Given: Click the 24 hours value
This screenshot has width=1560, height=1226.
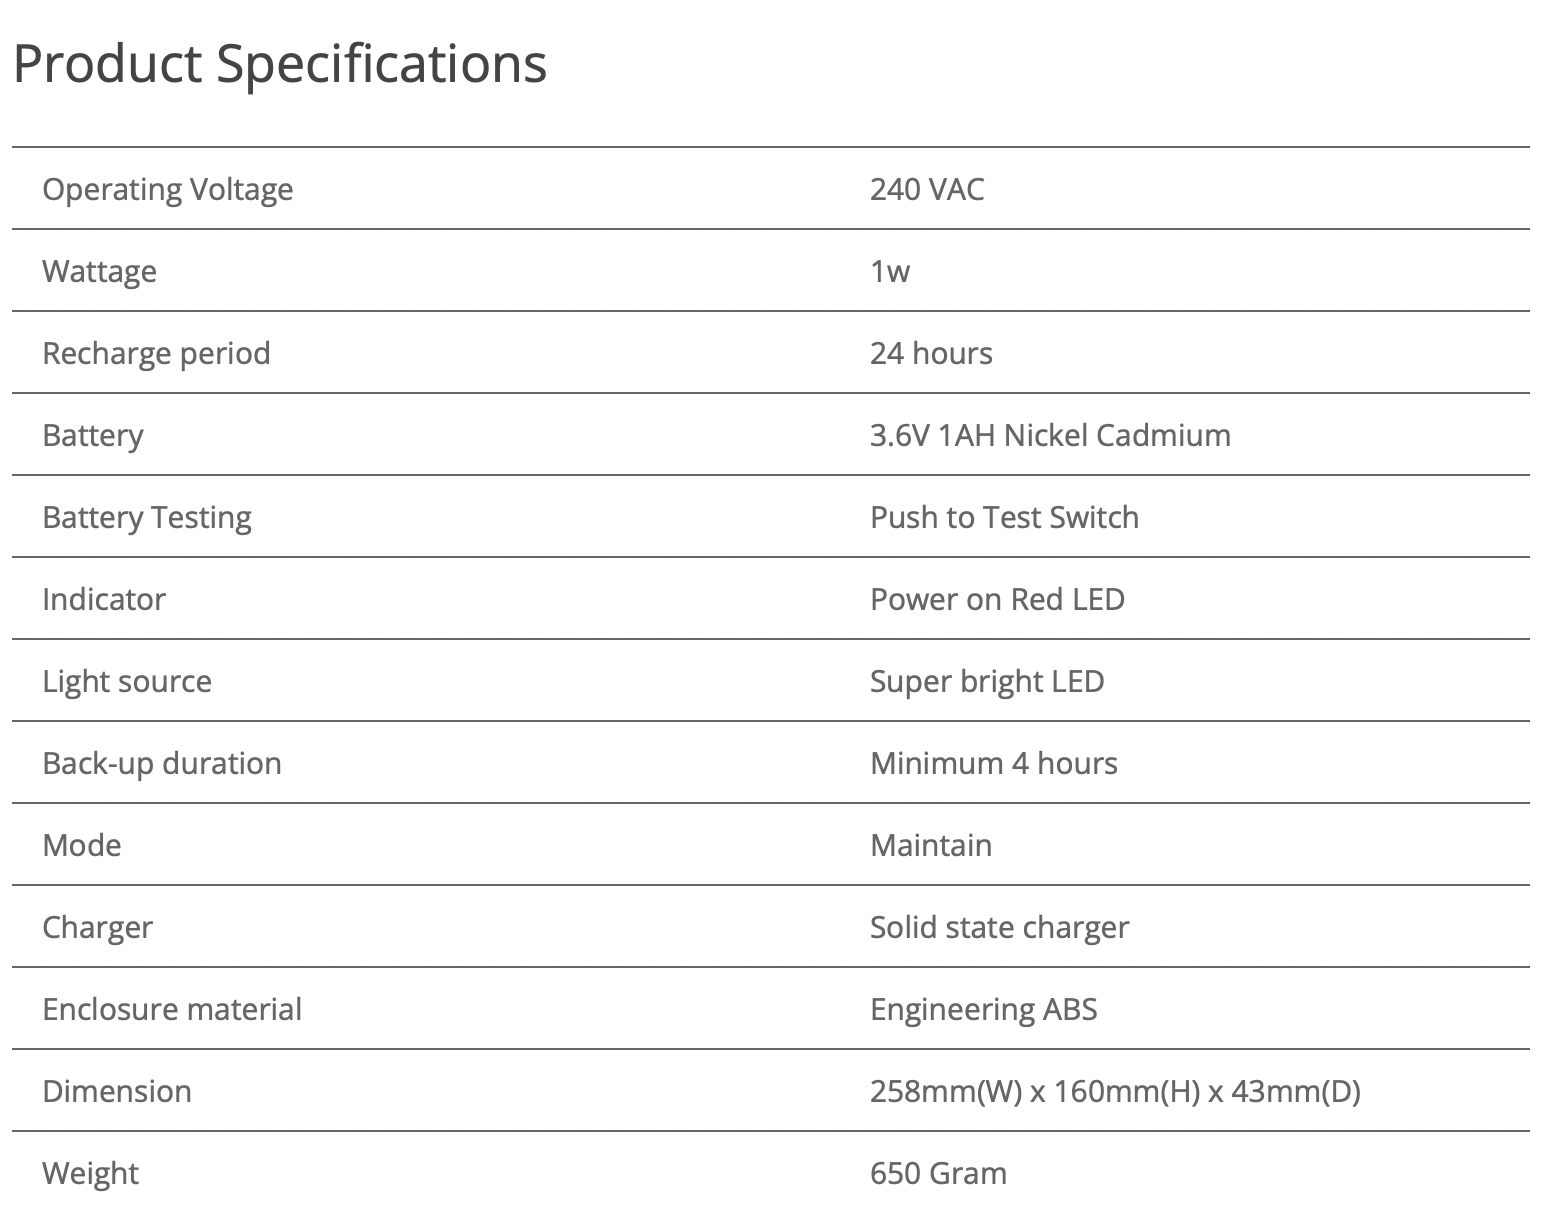Looking at the screenshot, I should pyautogui.click(x=931, y=353).
